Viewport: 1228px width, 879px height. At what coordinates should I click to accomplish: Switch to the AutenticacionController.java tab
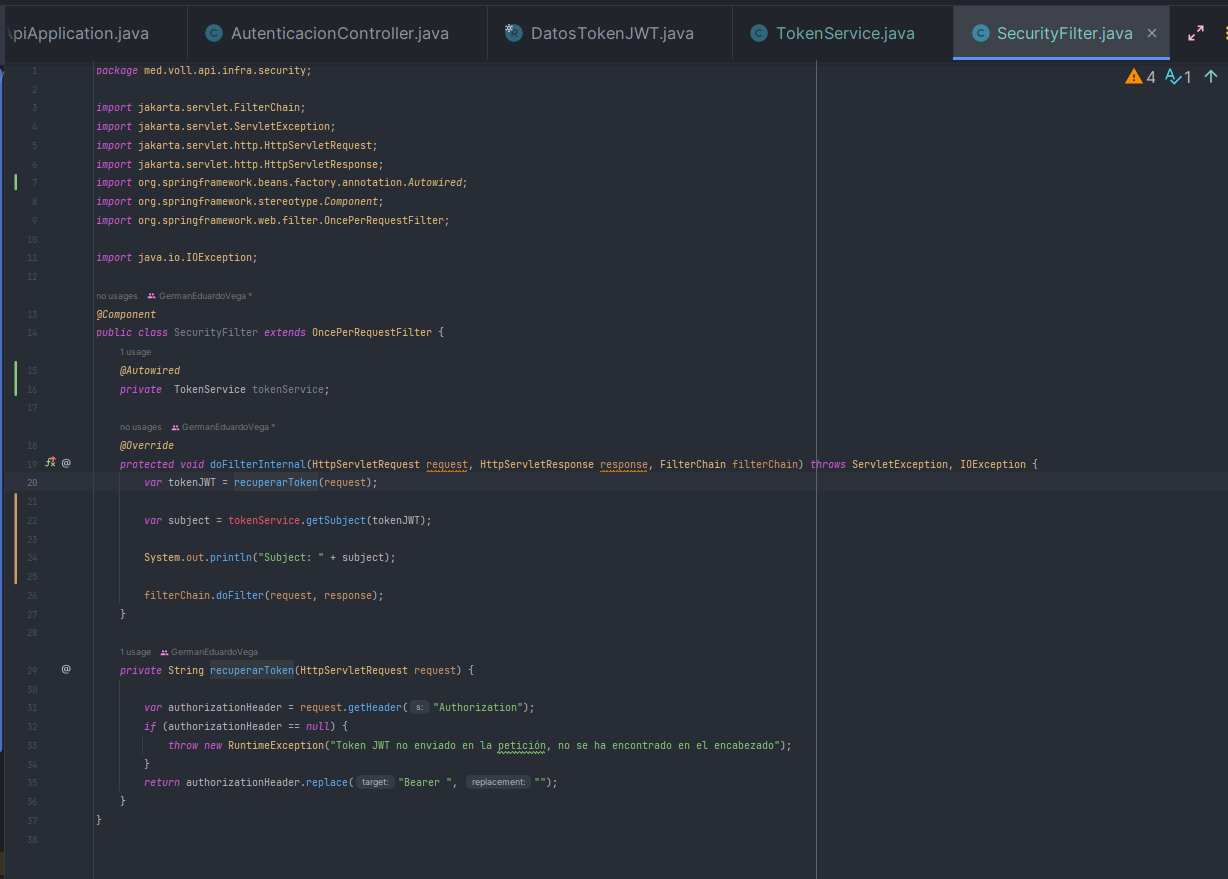[327, 33]
